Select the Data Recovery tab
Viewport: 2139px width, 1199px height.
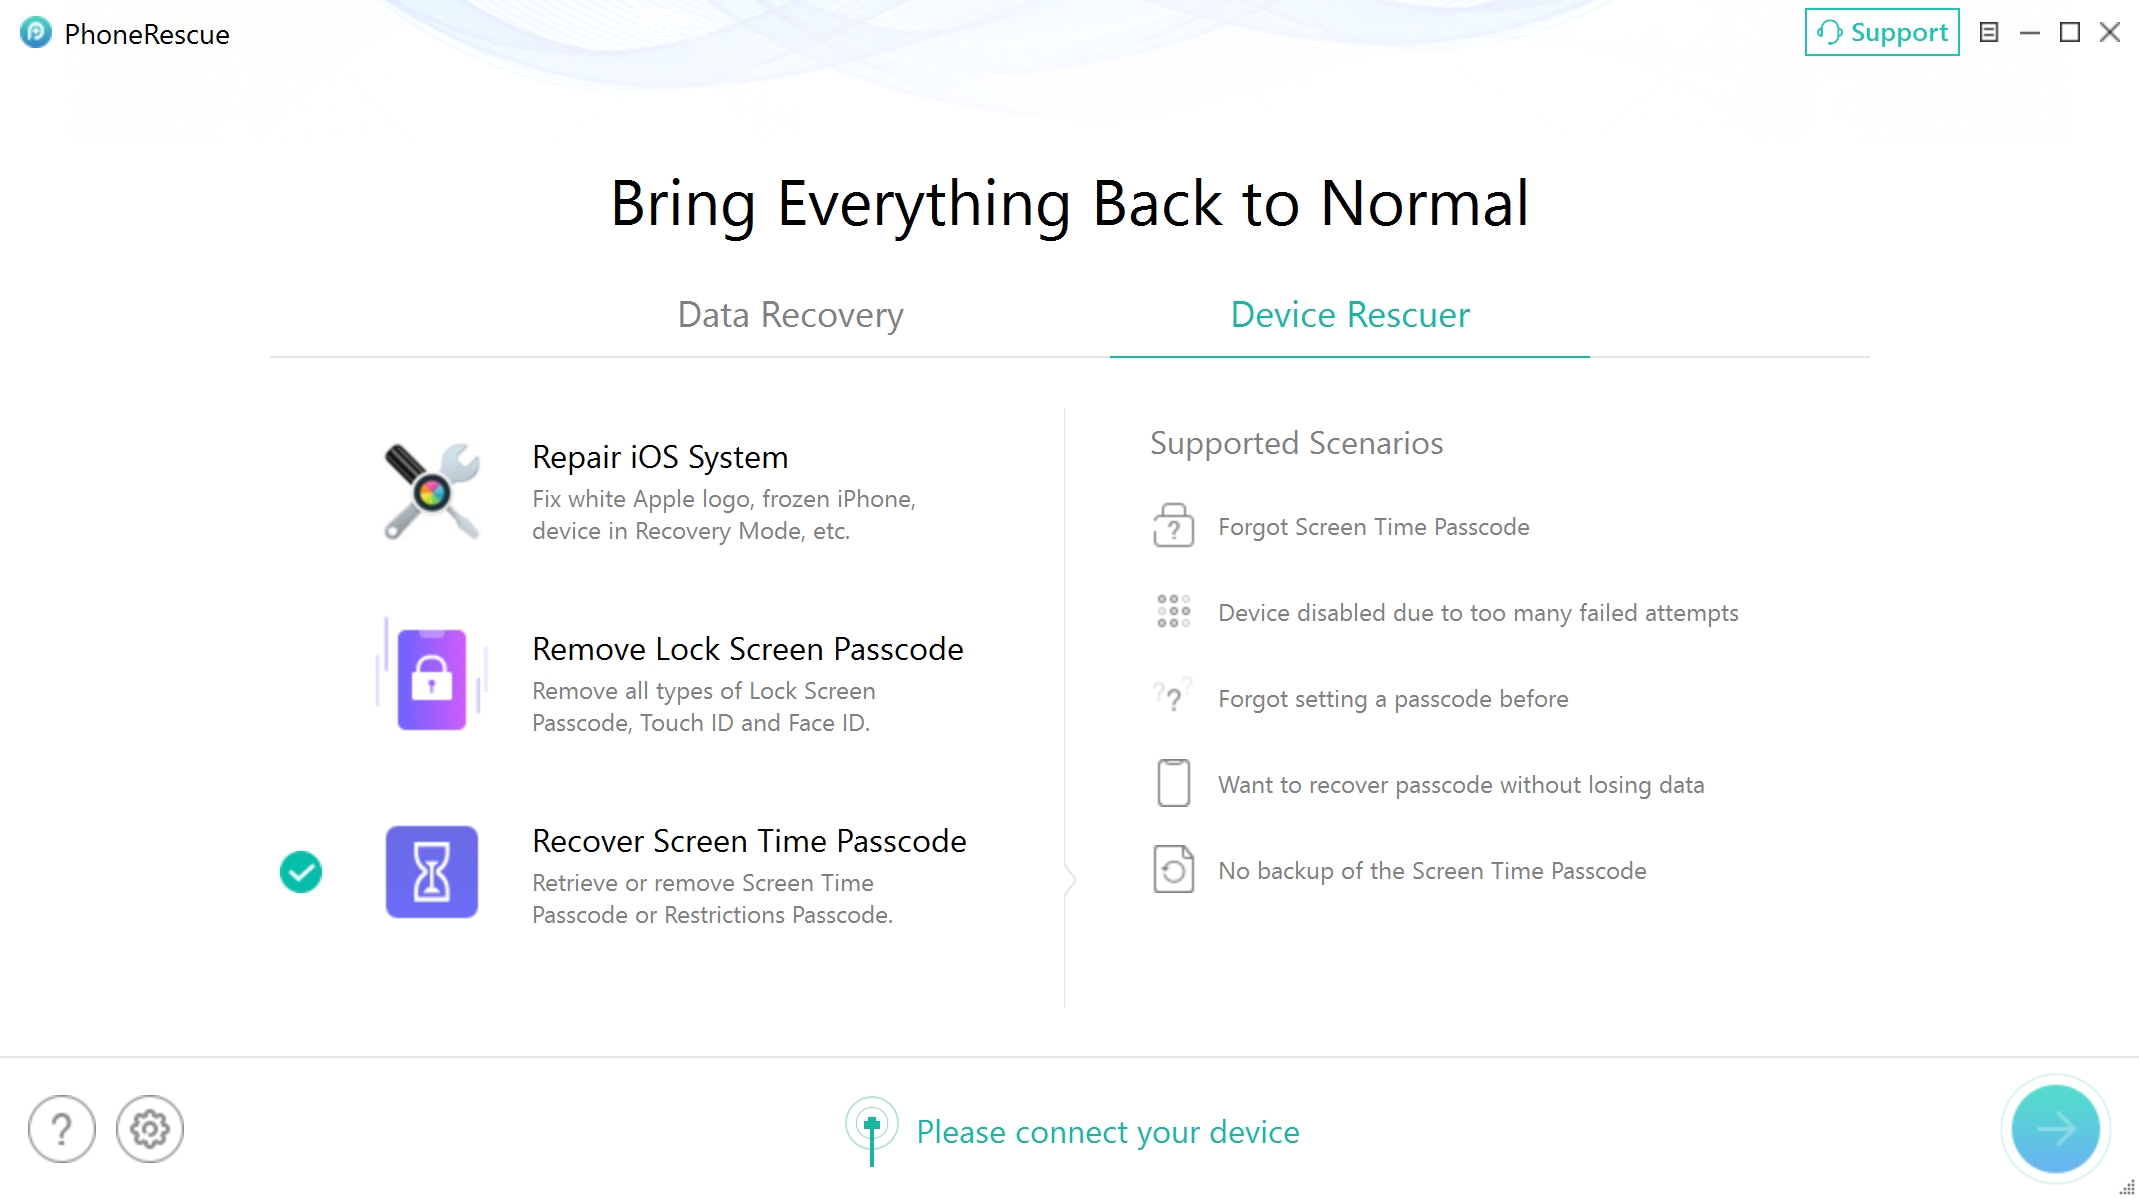coord(790,313)
